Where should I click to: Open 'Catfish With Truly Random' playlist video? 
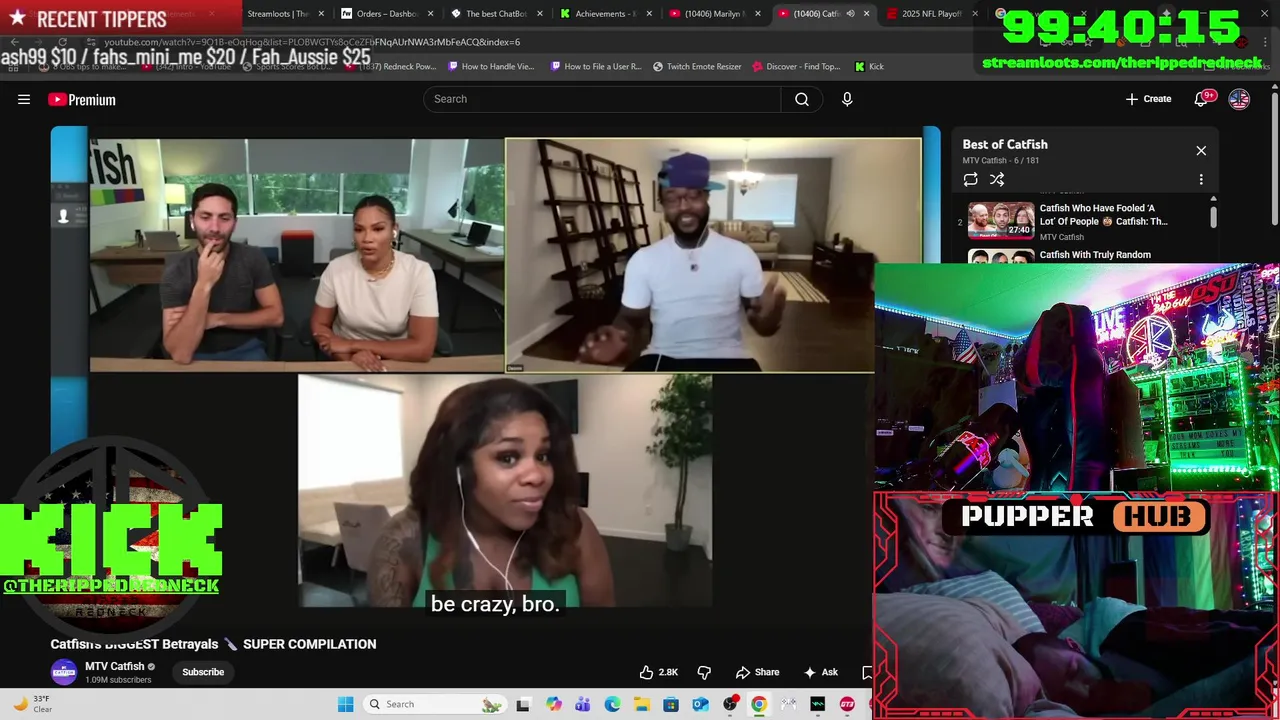tap(1095, 255)
